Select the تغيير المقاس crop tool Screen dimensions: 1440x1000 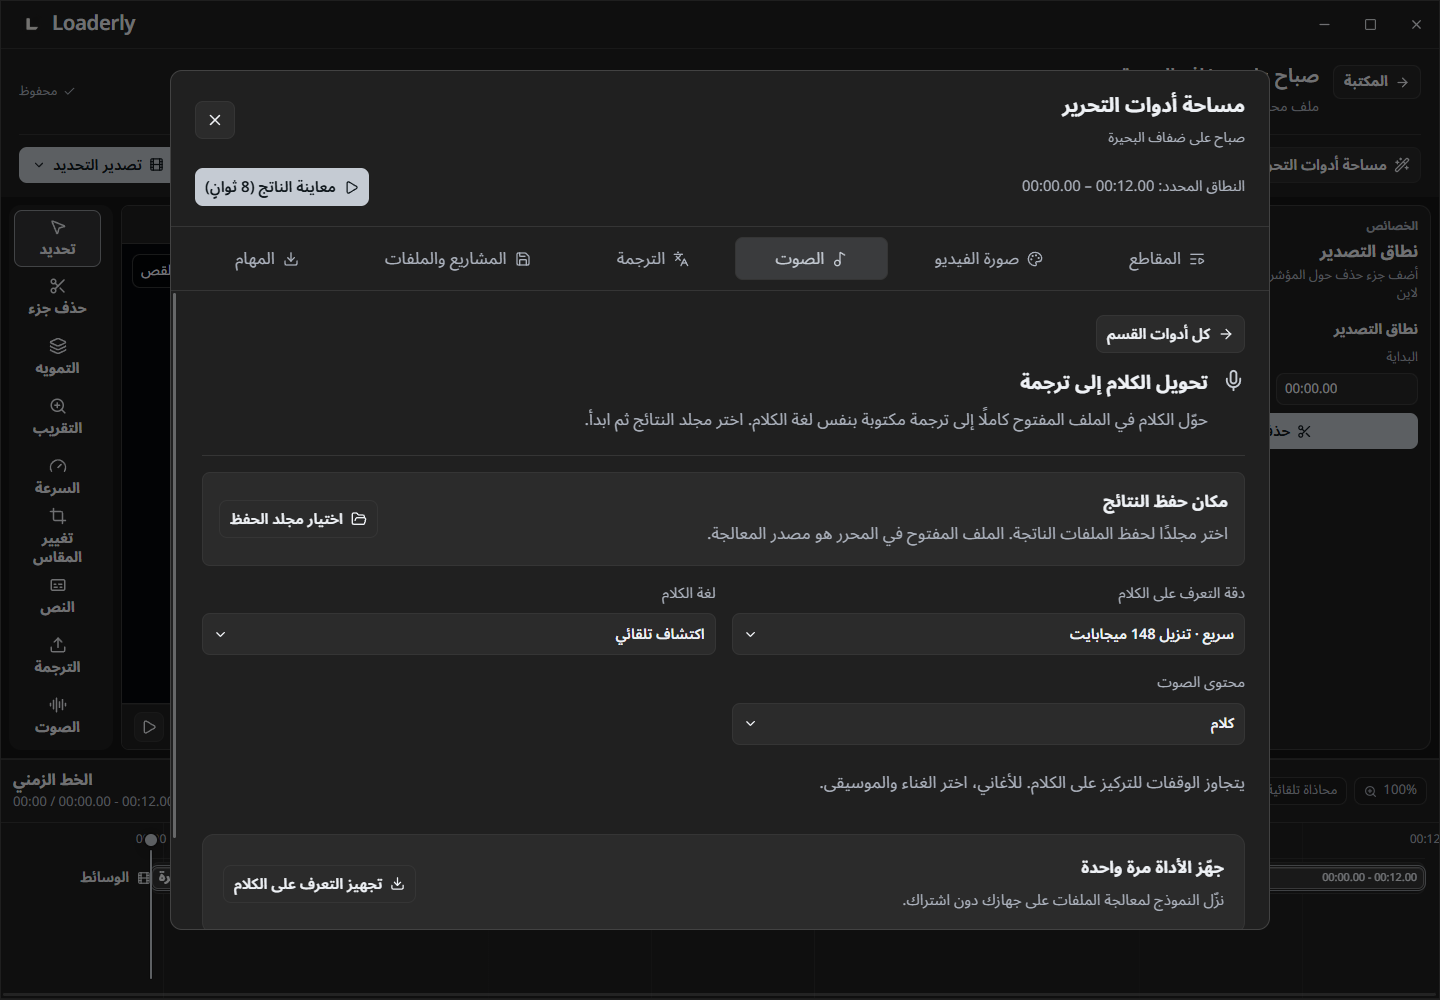tap(57, 536)
